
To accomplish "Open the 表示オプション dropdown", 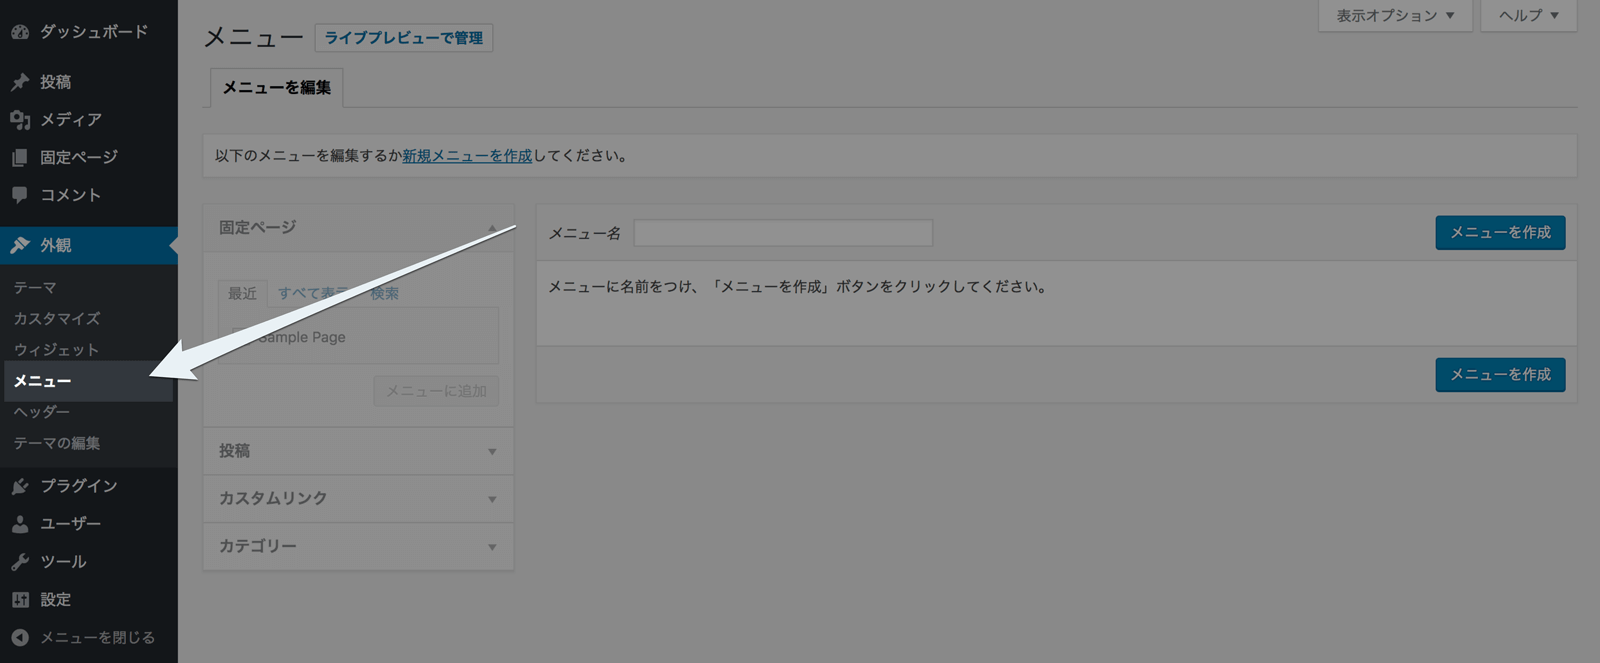I will (x=1395, y=16).
